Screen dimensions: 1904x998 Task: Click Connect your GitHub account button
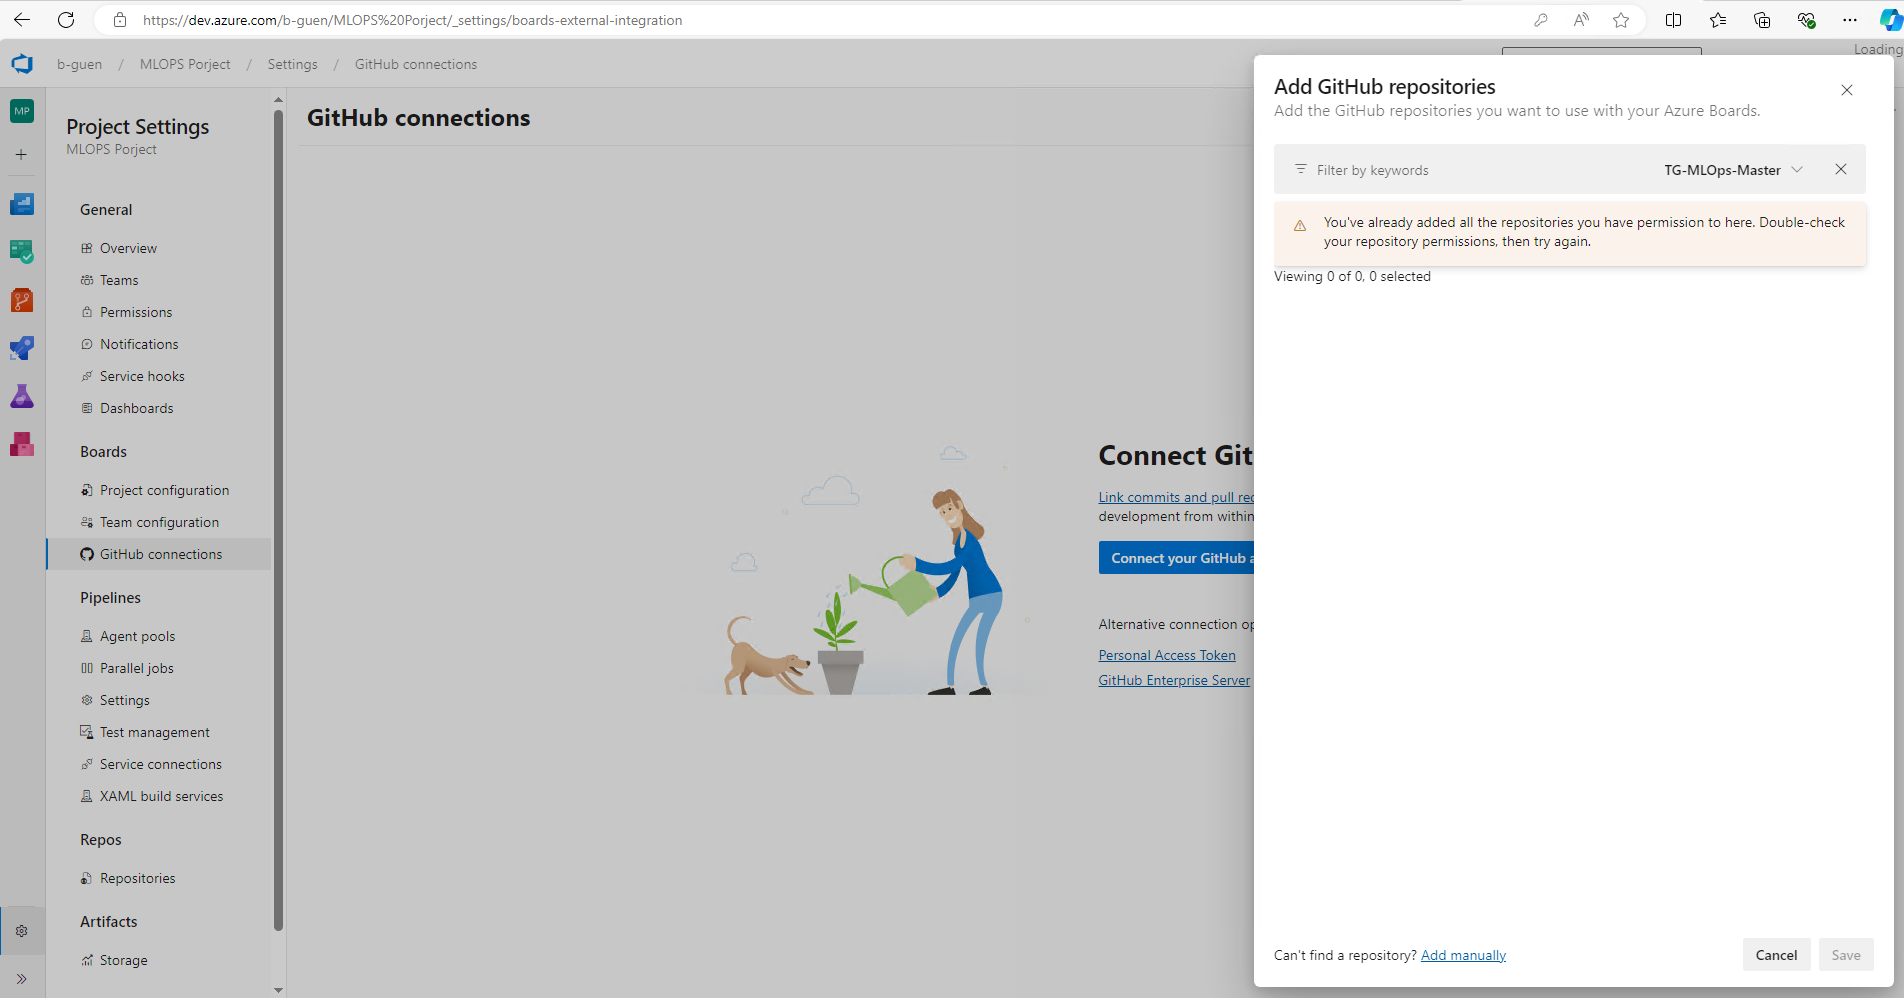pos(1177,558)
